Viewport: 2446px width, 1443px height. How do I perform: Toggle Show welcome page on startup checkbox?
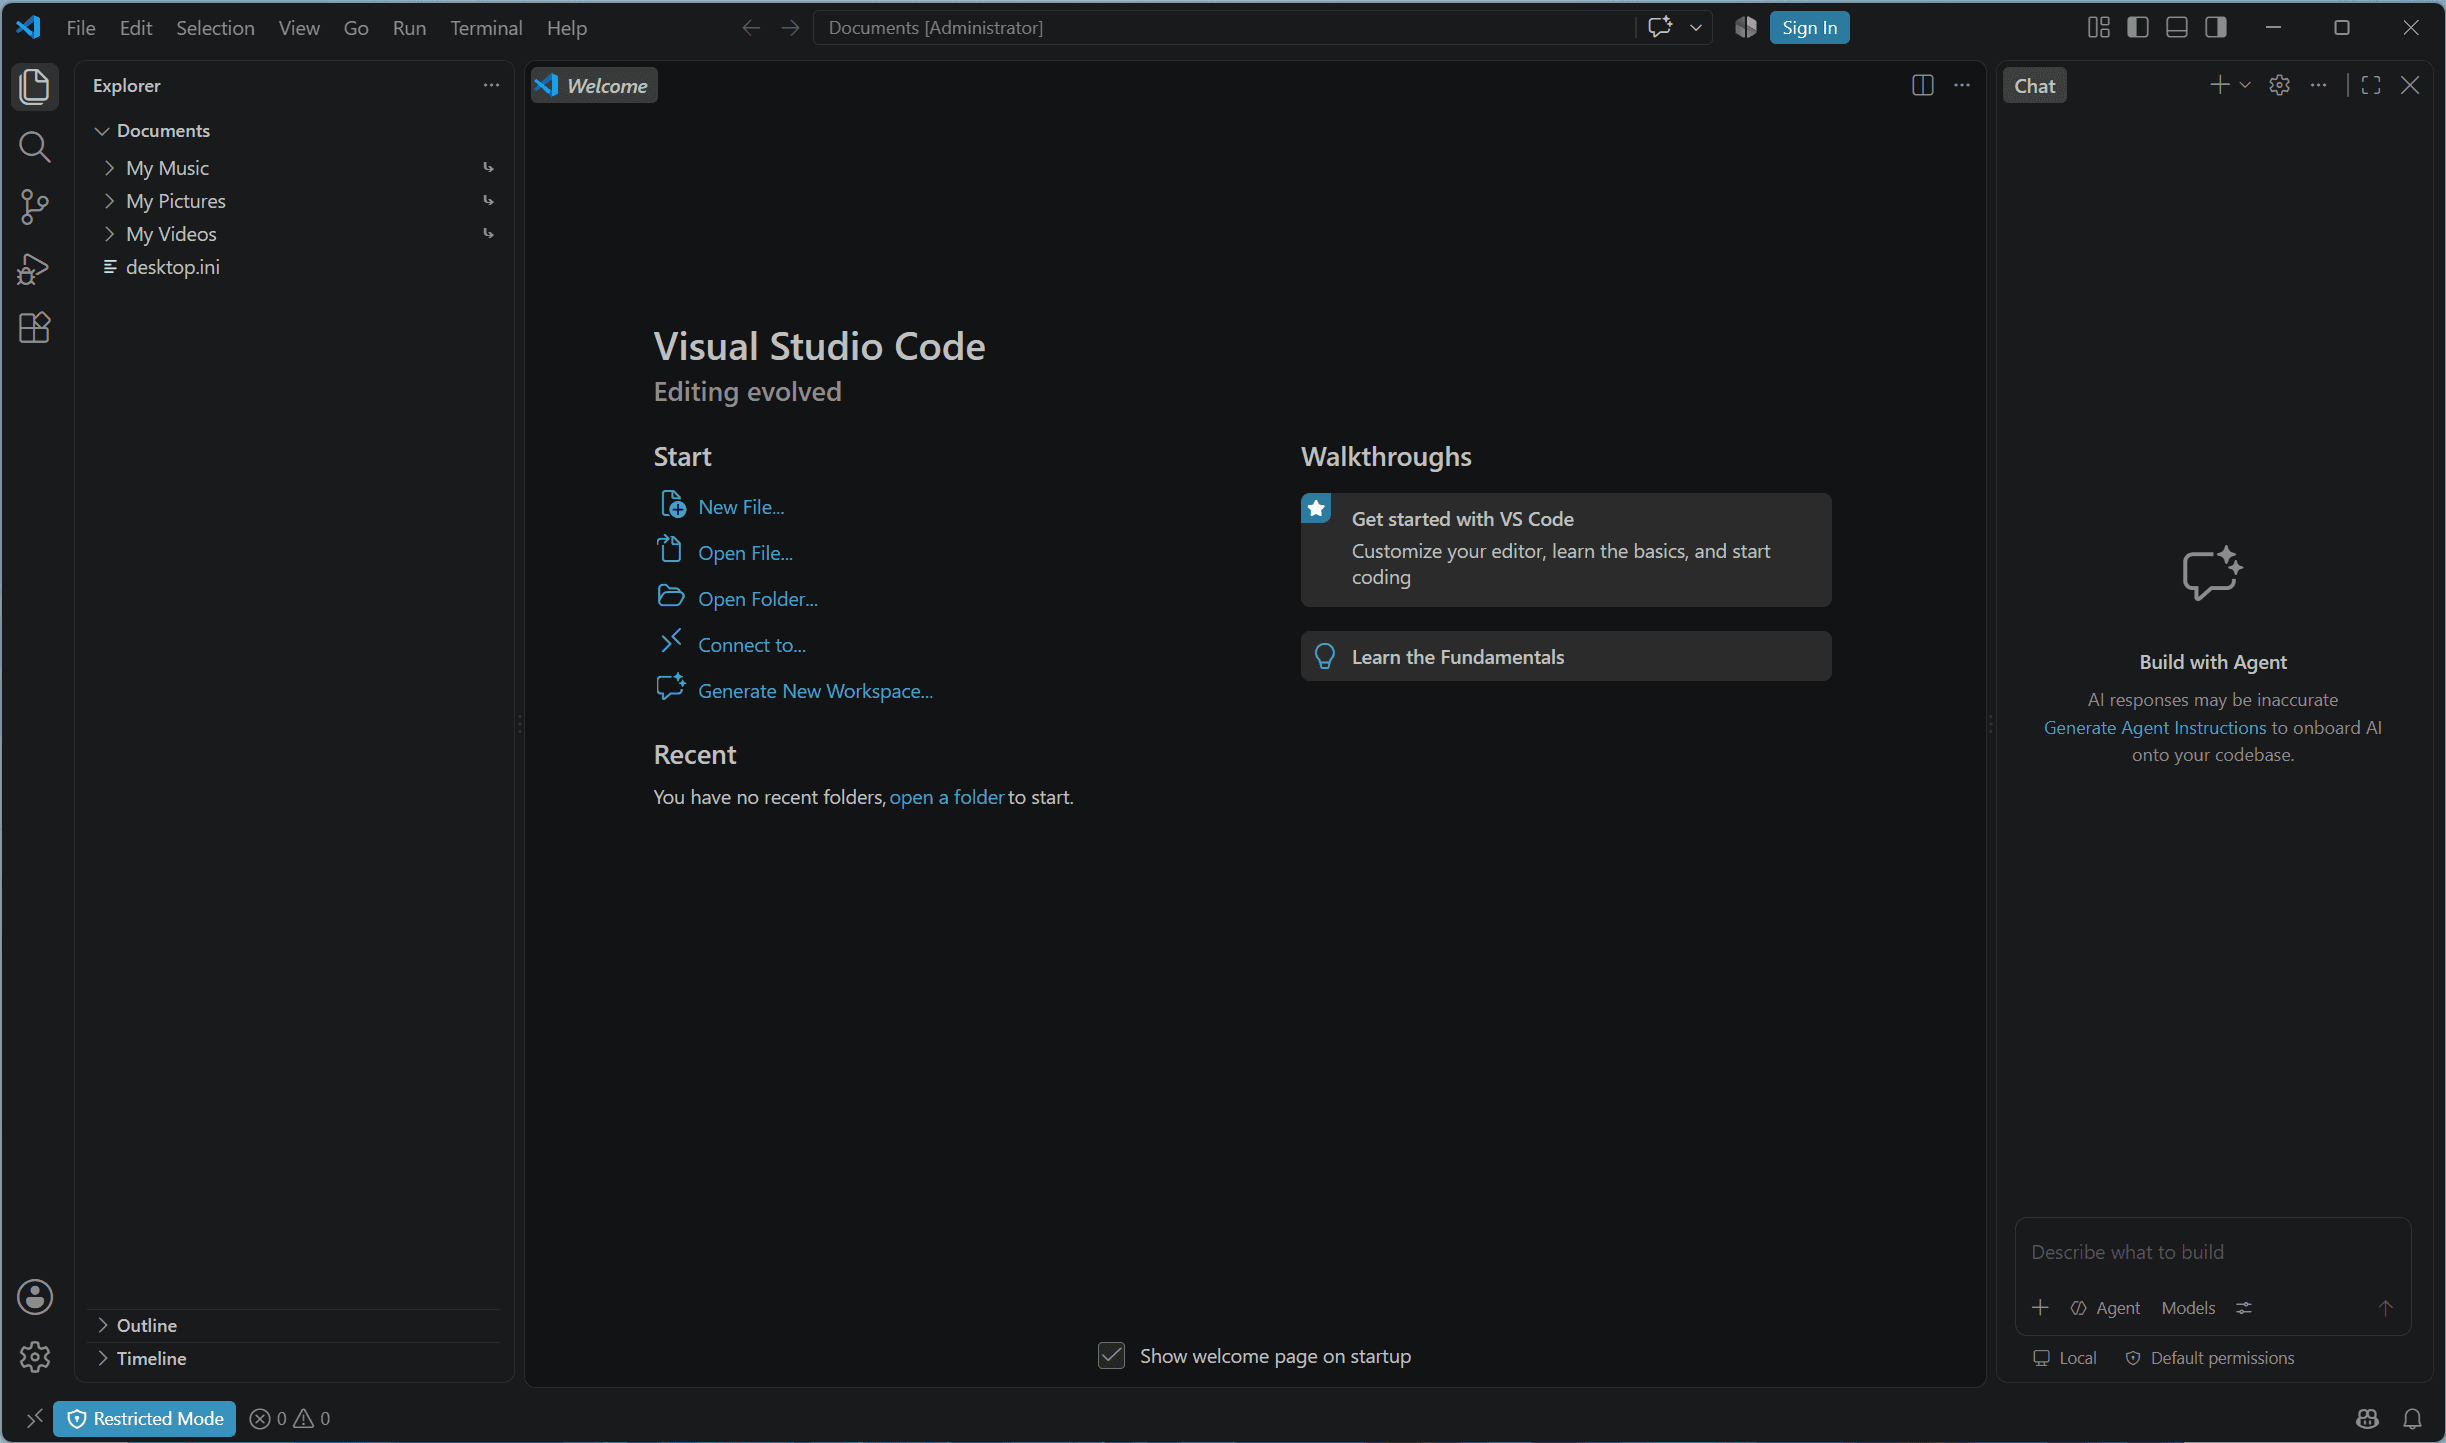pos(1111,1356)
